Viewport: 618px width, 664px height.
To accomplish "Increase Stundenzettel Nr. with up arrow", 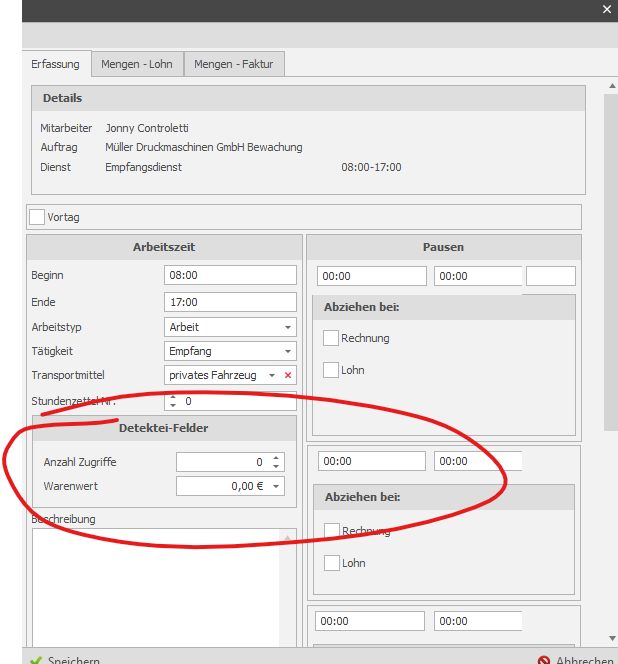I will [173, 398].
